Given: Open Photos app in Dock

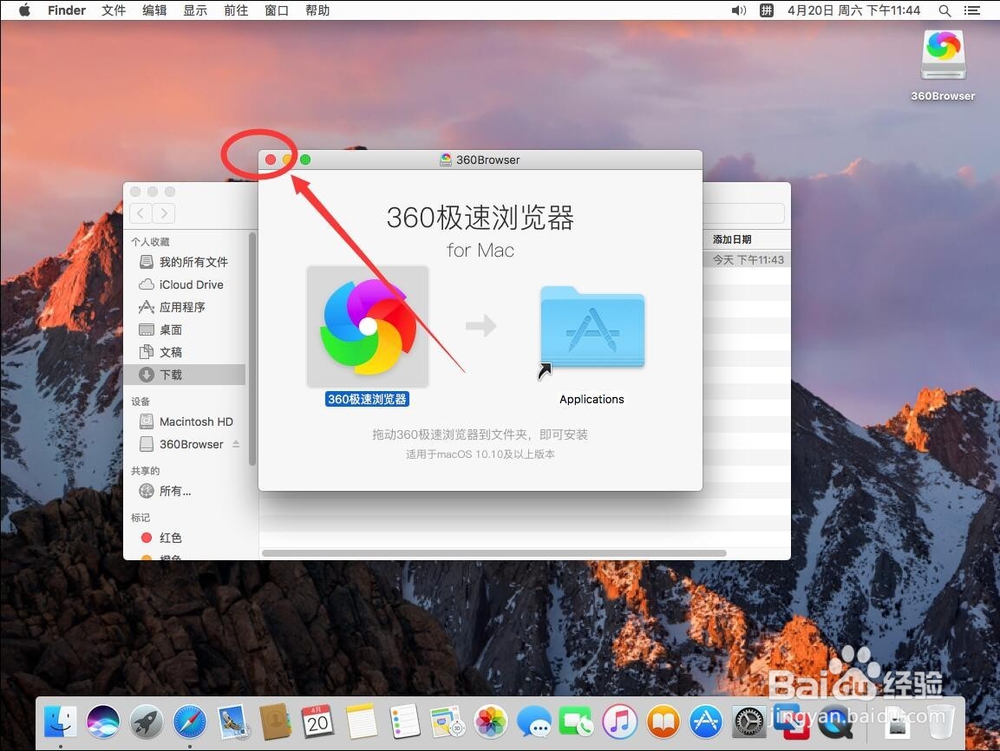Looking at the screenshot, I should (490, 722).
